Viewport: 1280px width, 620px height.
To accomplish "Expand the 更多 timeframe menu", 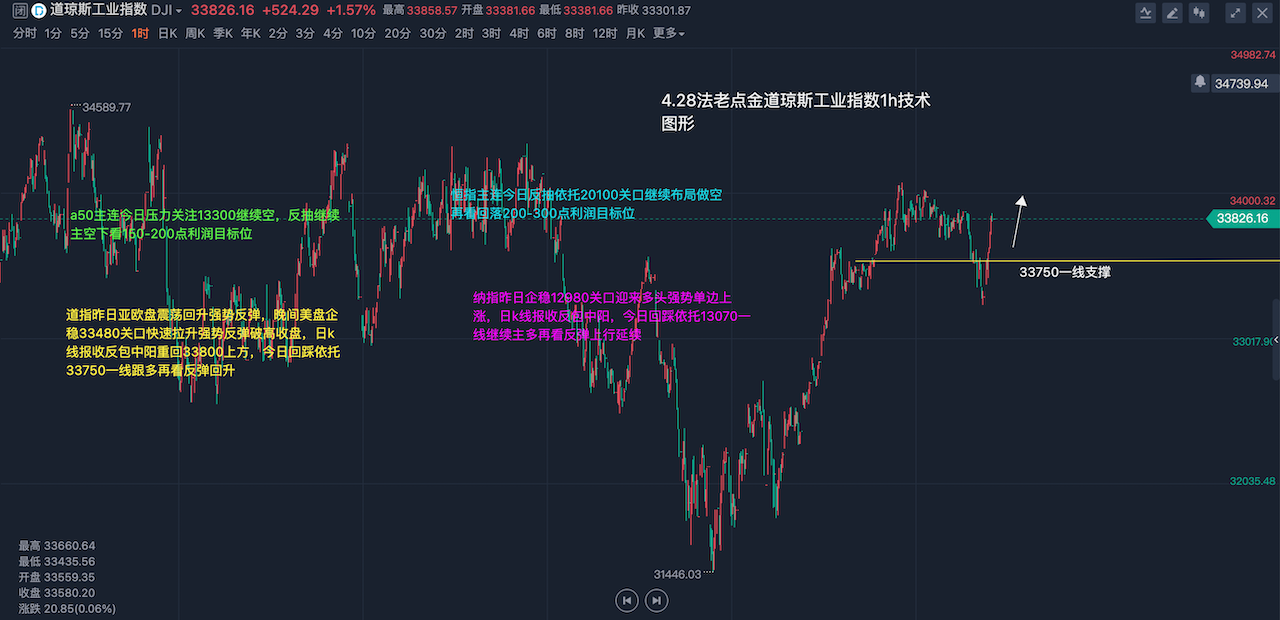I will tap(668, 33).
